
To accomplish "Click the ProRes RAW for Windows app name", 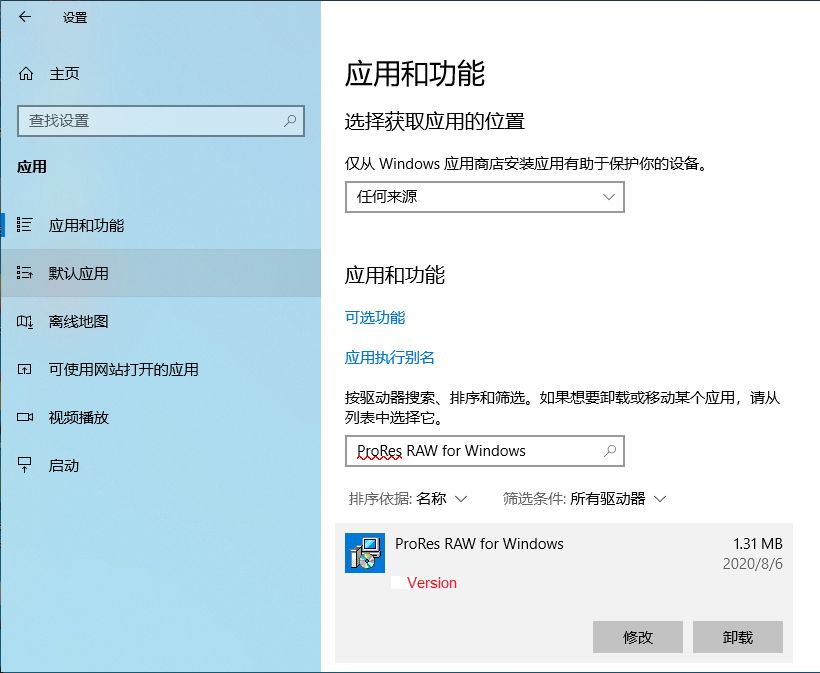I will tap(479, 544).
